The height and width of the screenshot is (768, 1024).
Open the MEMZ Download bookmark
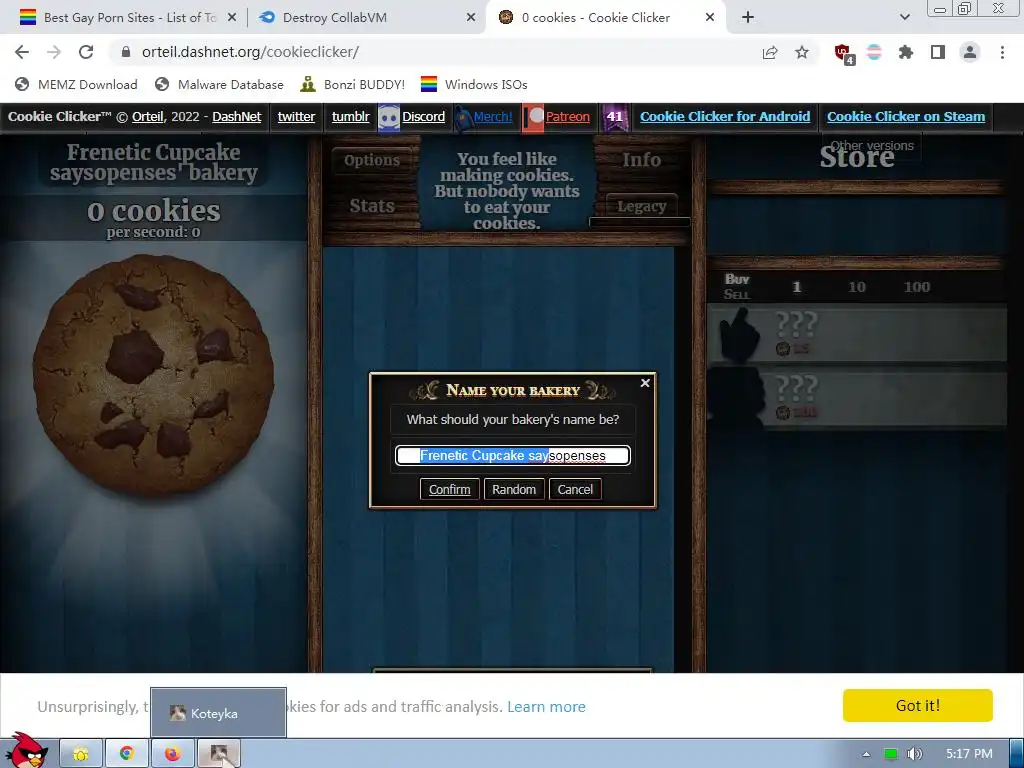click(x=76, y=84)
